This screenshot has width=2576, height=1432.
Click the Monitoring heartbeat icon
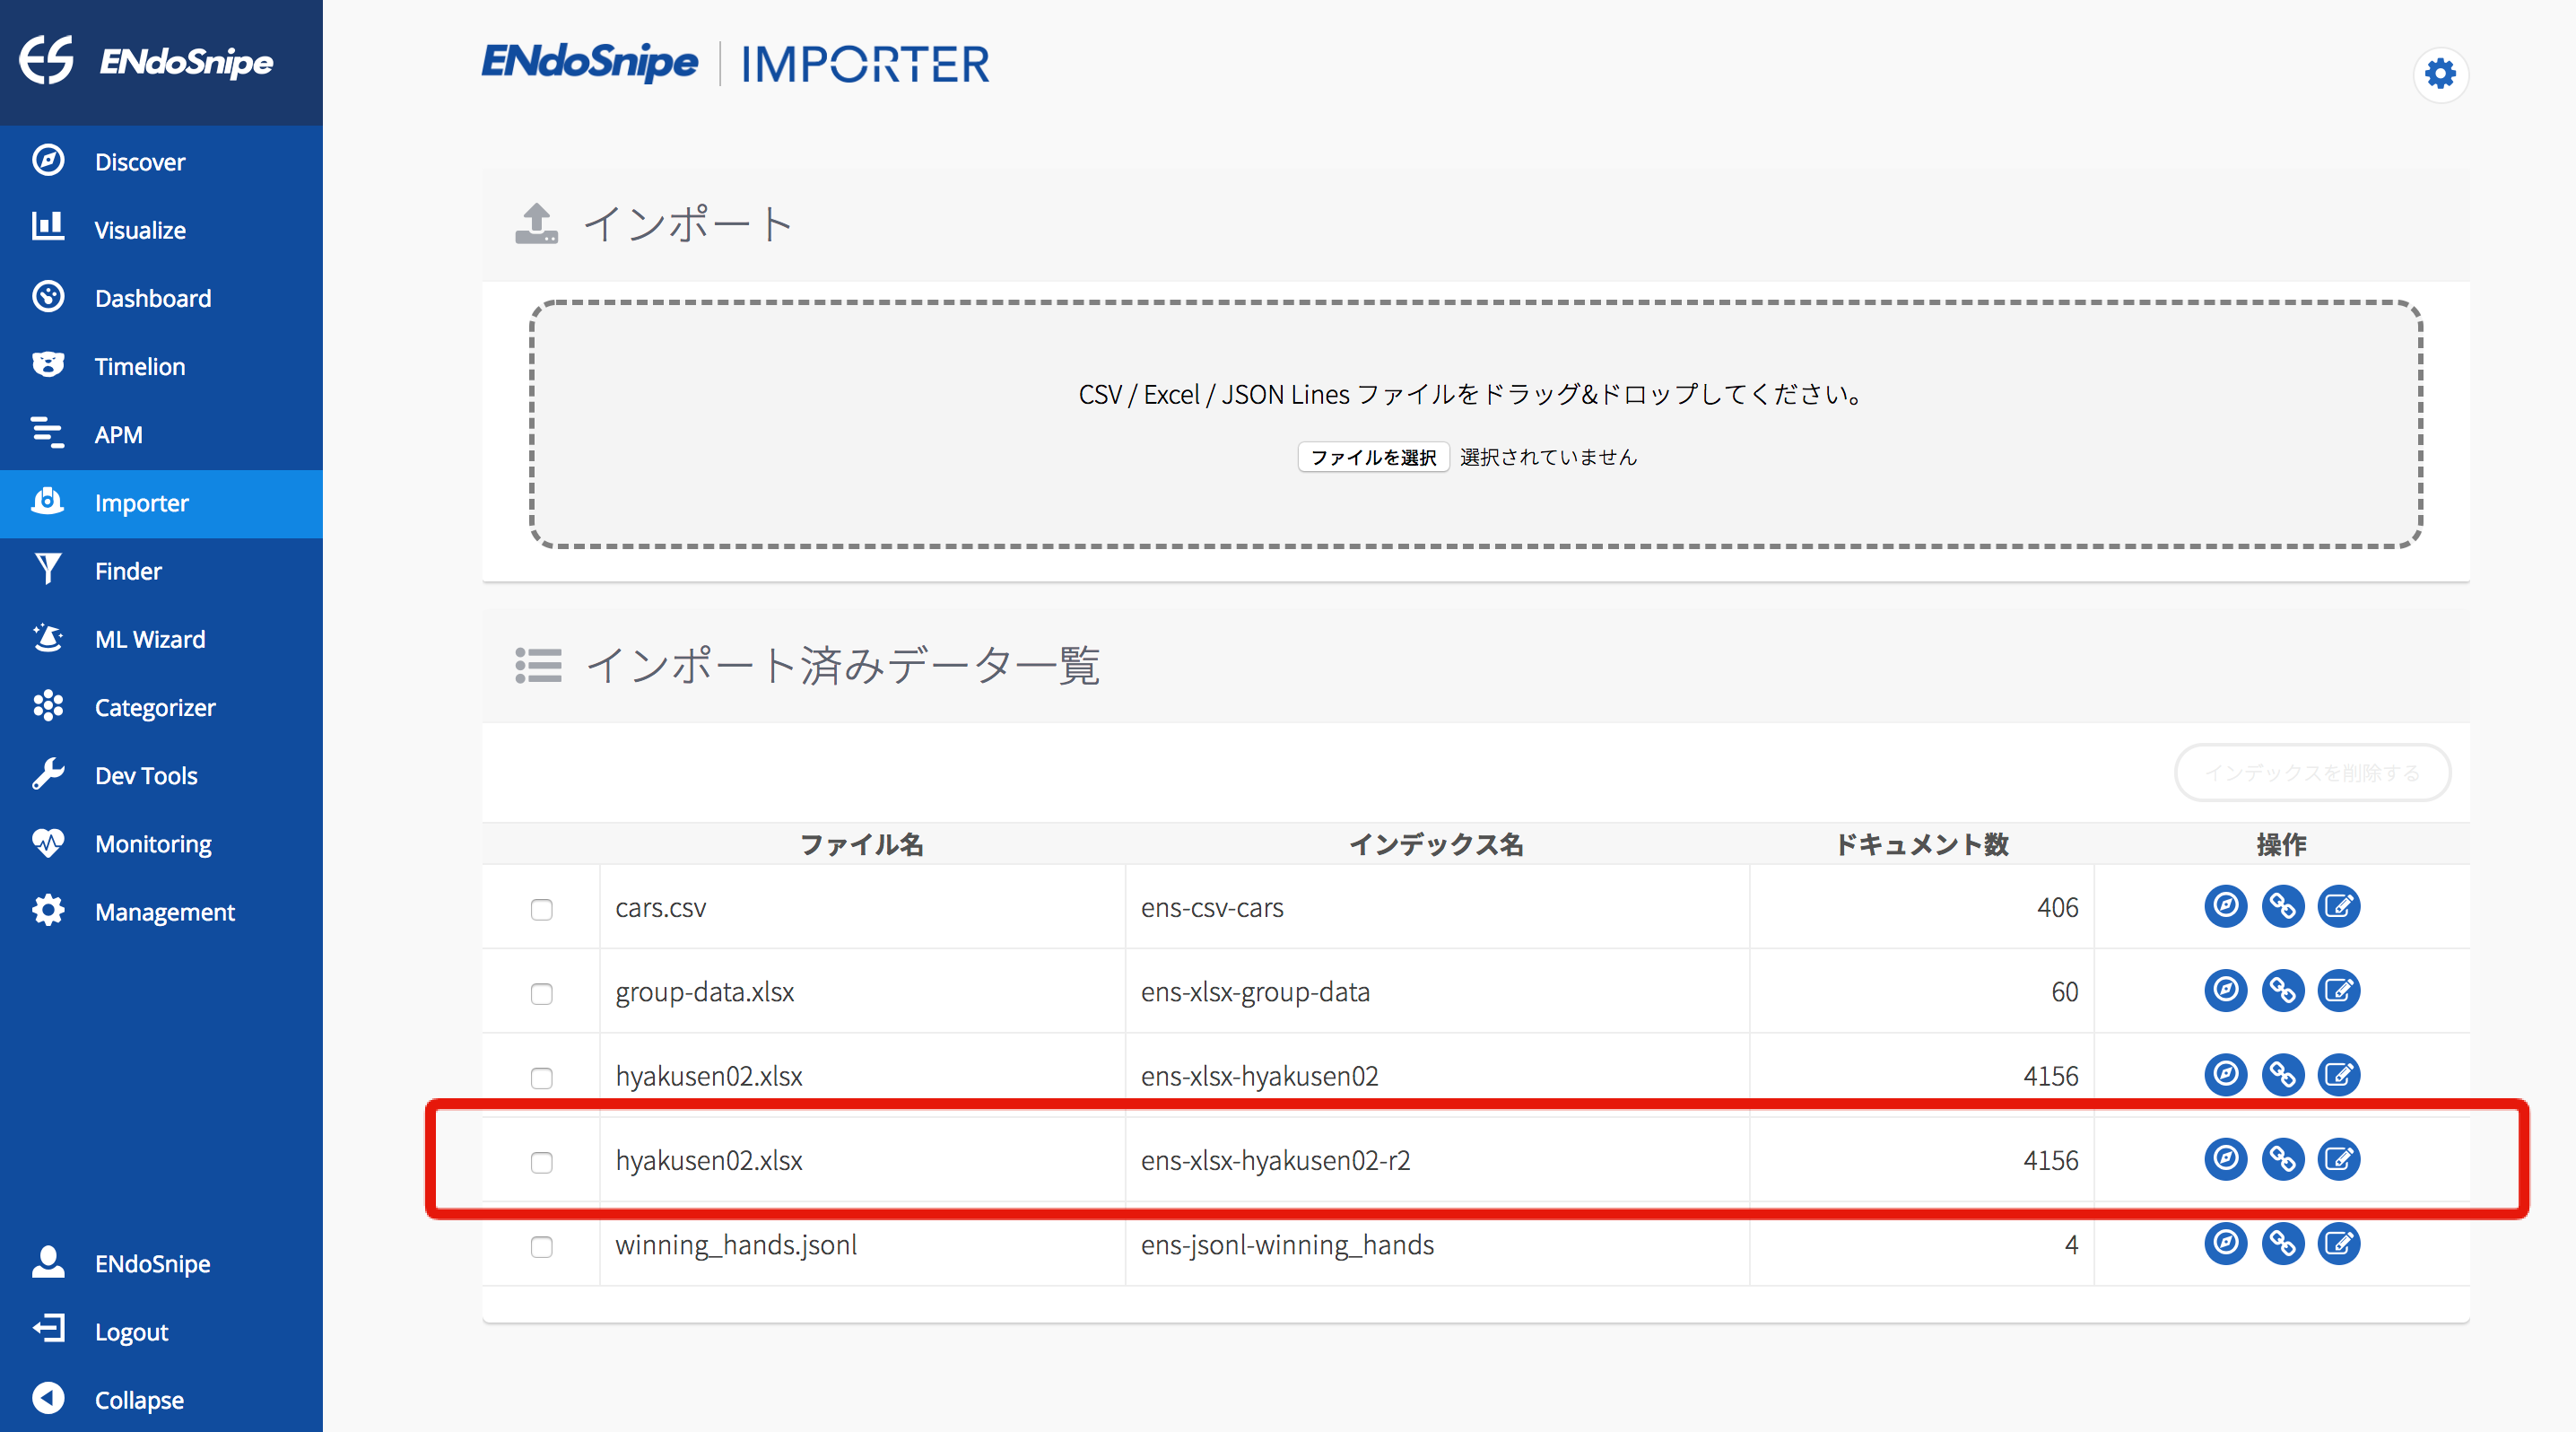(x=48, y=842)
